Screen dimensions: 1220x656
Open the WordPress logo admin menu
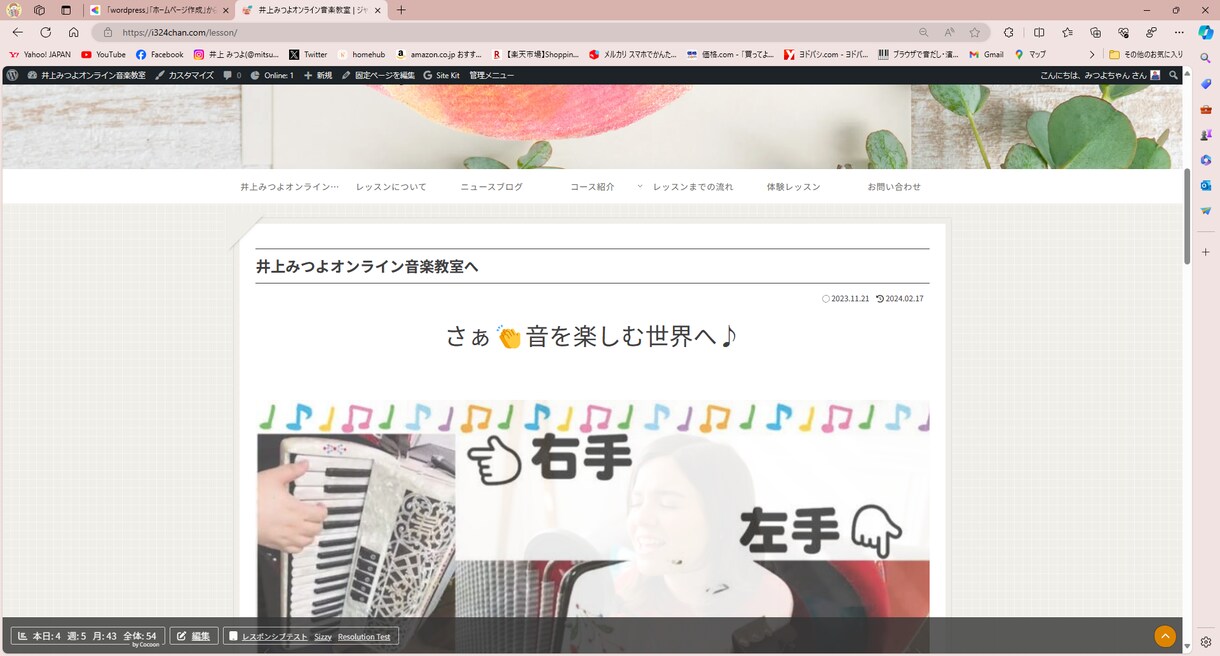pos(12,75)
